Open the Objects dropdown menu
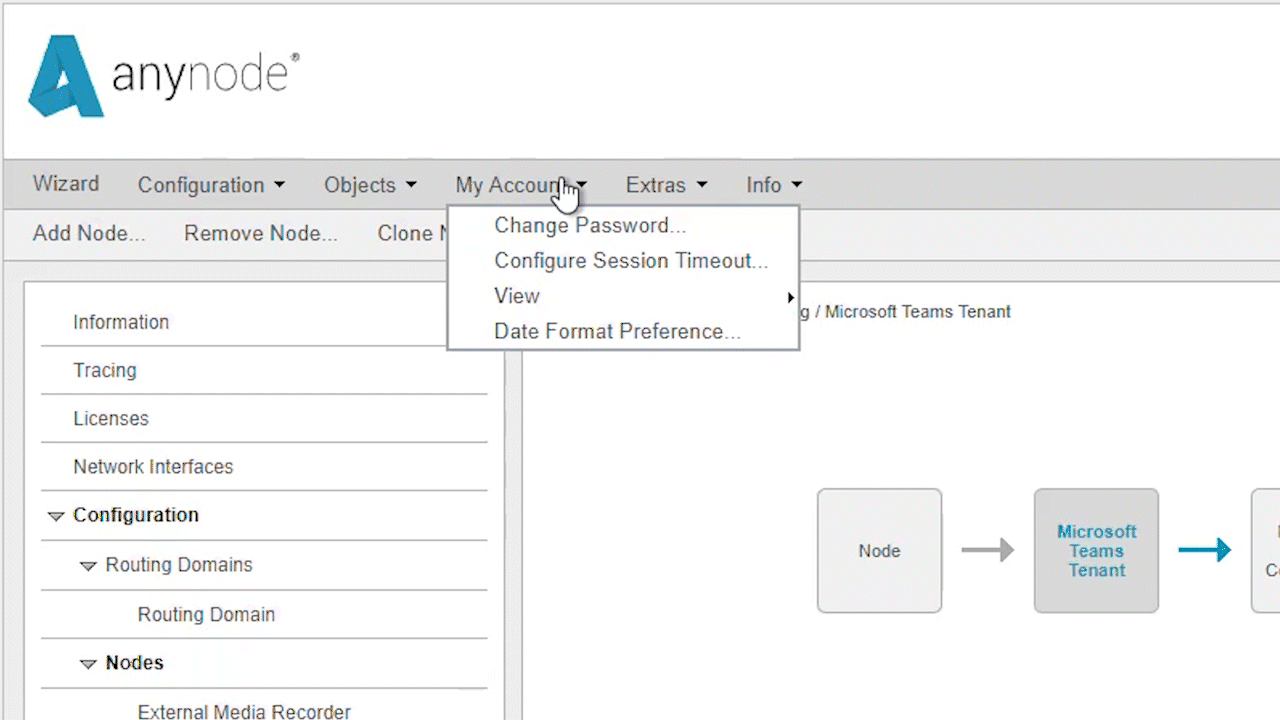The height and width of the screenshot is (720, 1280). (370, 185)
